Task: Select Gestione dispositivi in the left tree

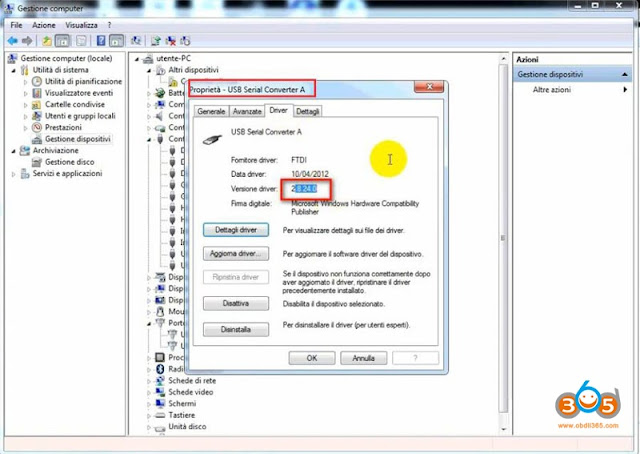Action: (78, 139)
